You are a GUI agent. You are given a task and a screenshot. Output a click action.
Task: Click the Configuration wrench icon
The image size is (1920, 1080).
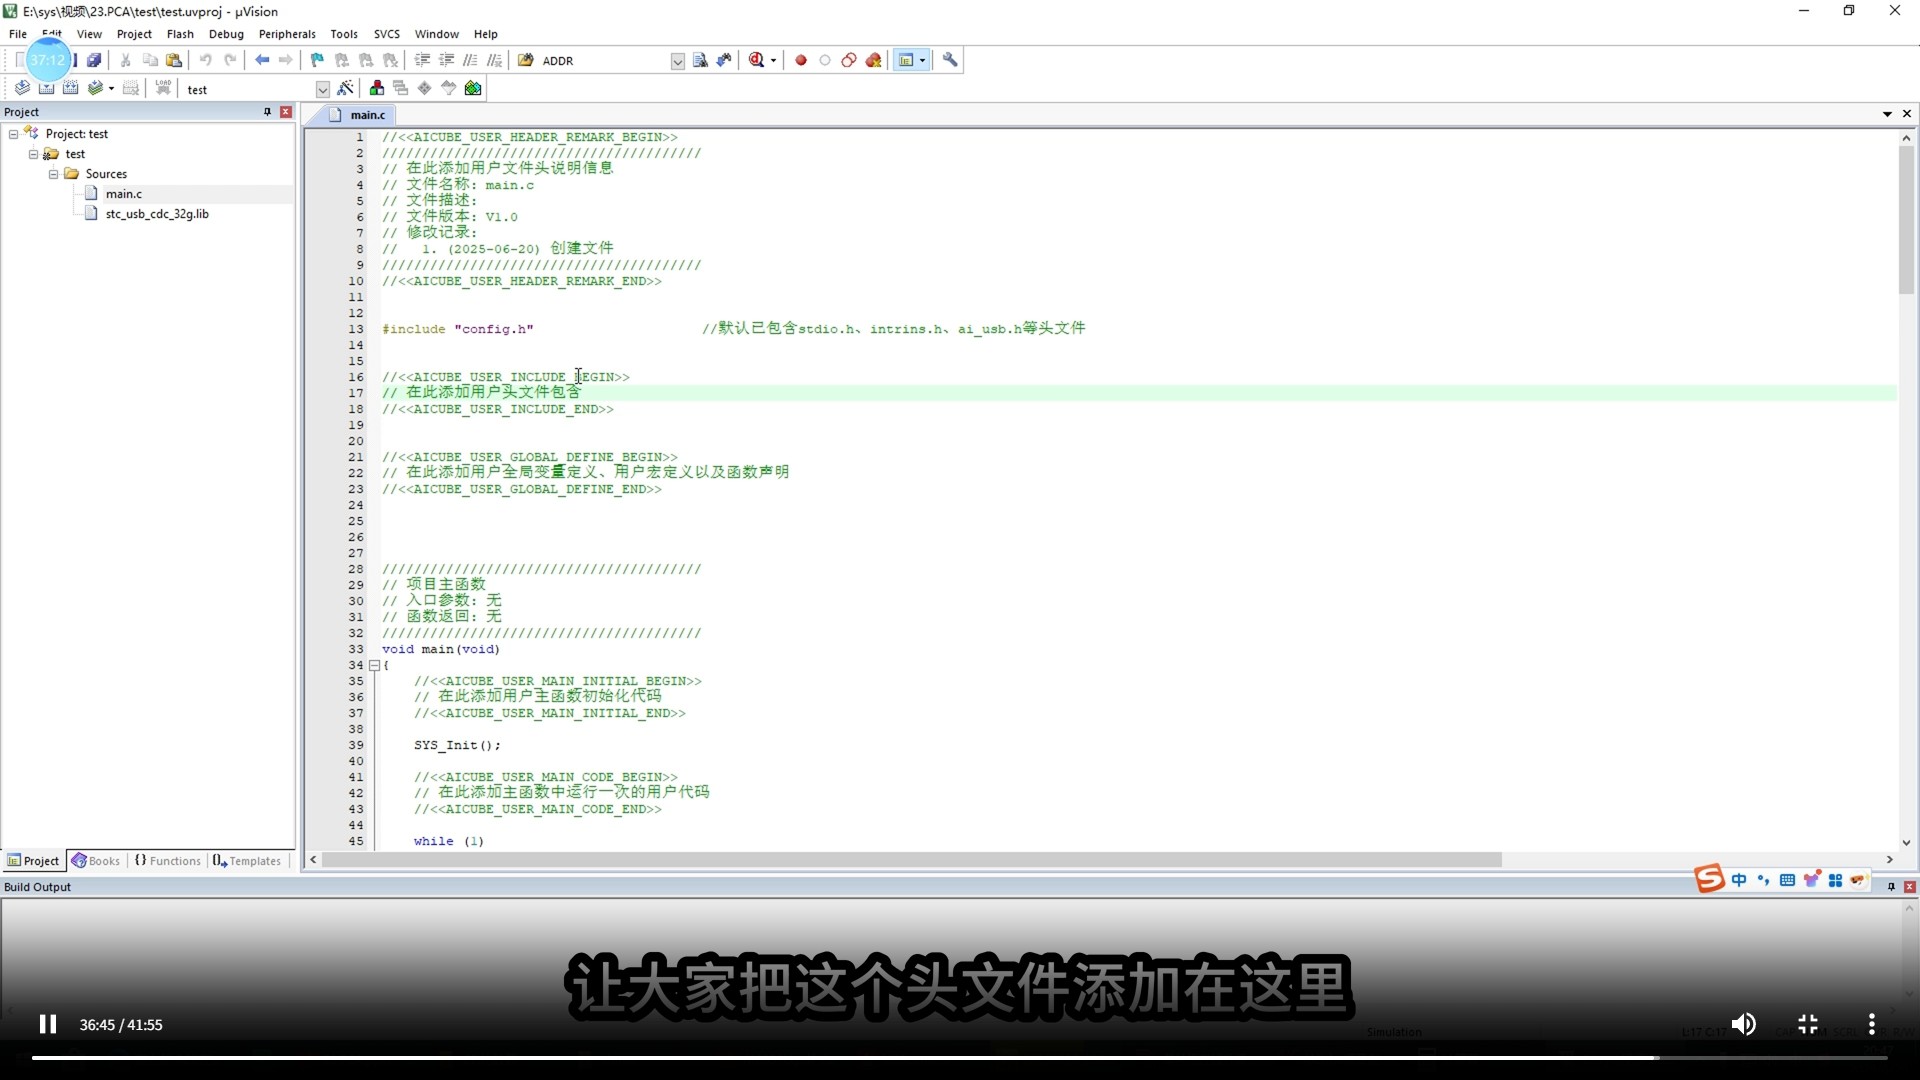[950, 60]
